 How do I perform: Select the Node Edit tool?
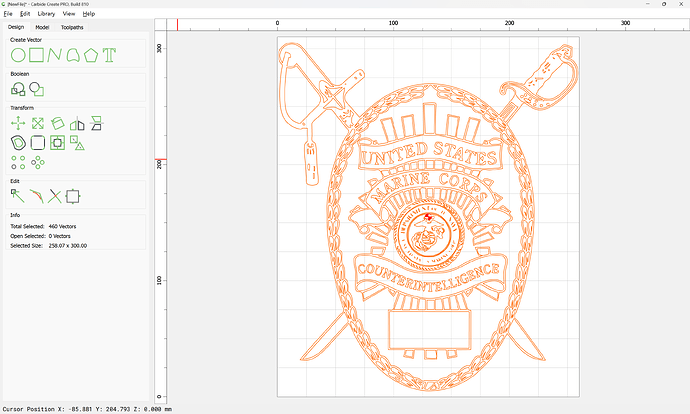(x=18, y=196)
